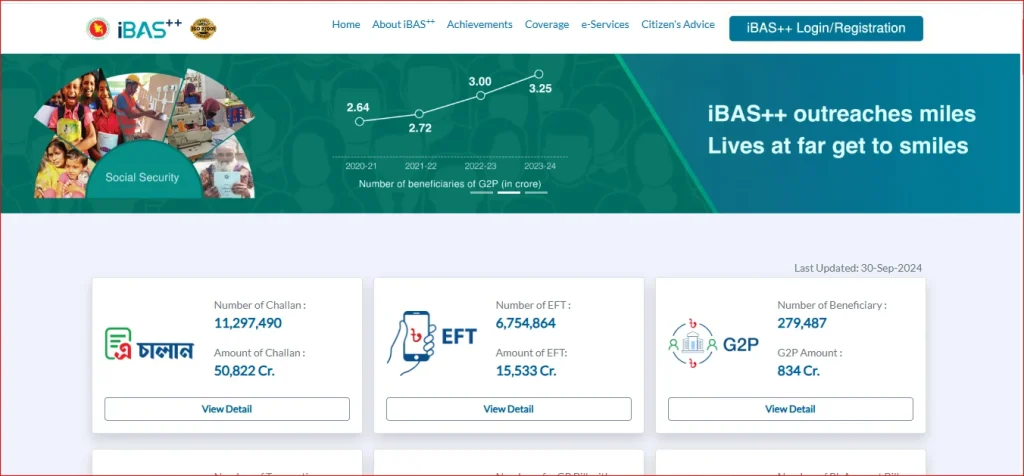This screenshot has height=476, width=1024.
Task: Go to the Achievements menu
Action: click(479, 24)
